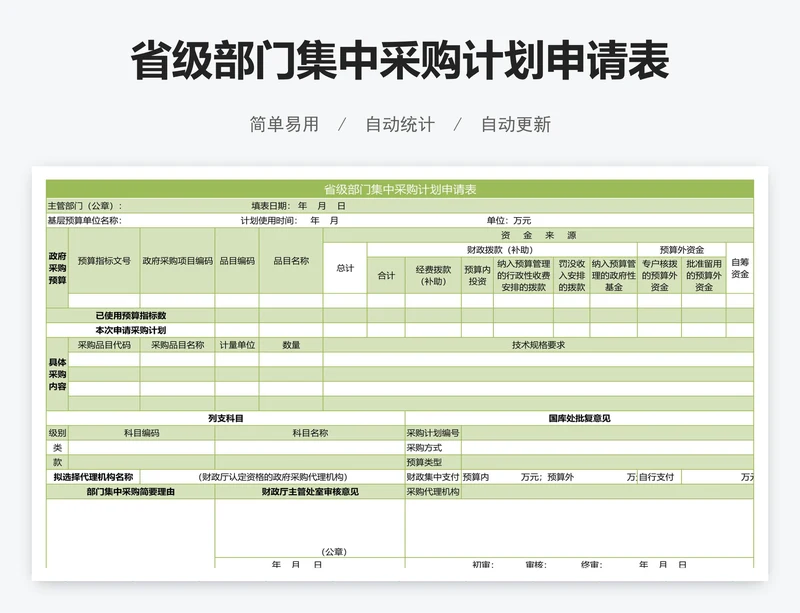Click the 款 row label cell

point(57,462)
